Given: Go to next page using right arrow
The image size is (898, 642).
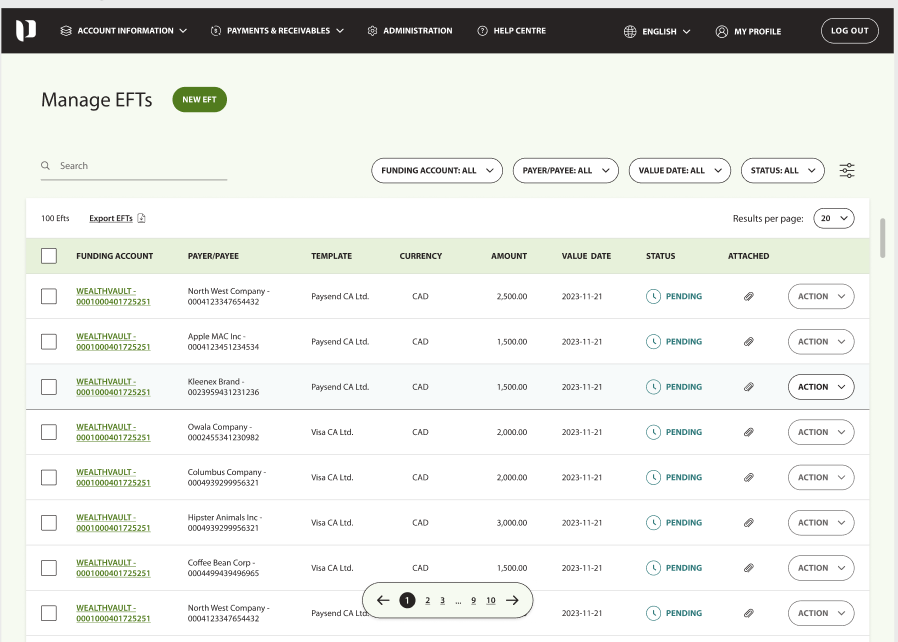Looking at the screenshot, I should click(512, 600).
